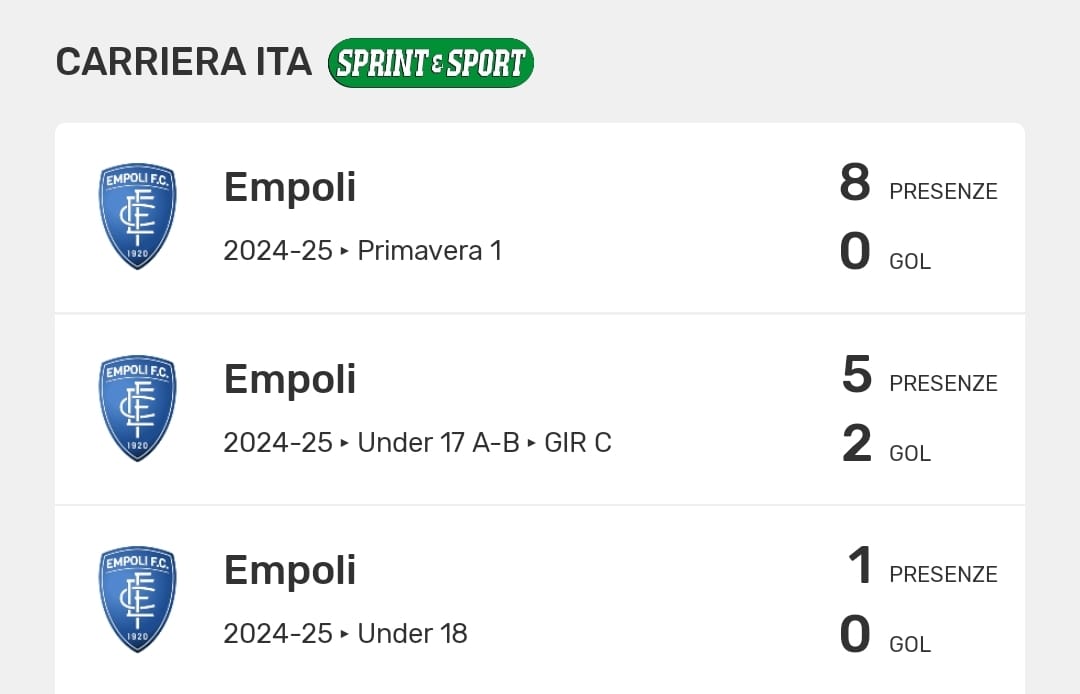Click the 5 presenze count for Under 17
This screenshot has width=1080, height=694.
(857, 375)
